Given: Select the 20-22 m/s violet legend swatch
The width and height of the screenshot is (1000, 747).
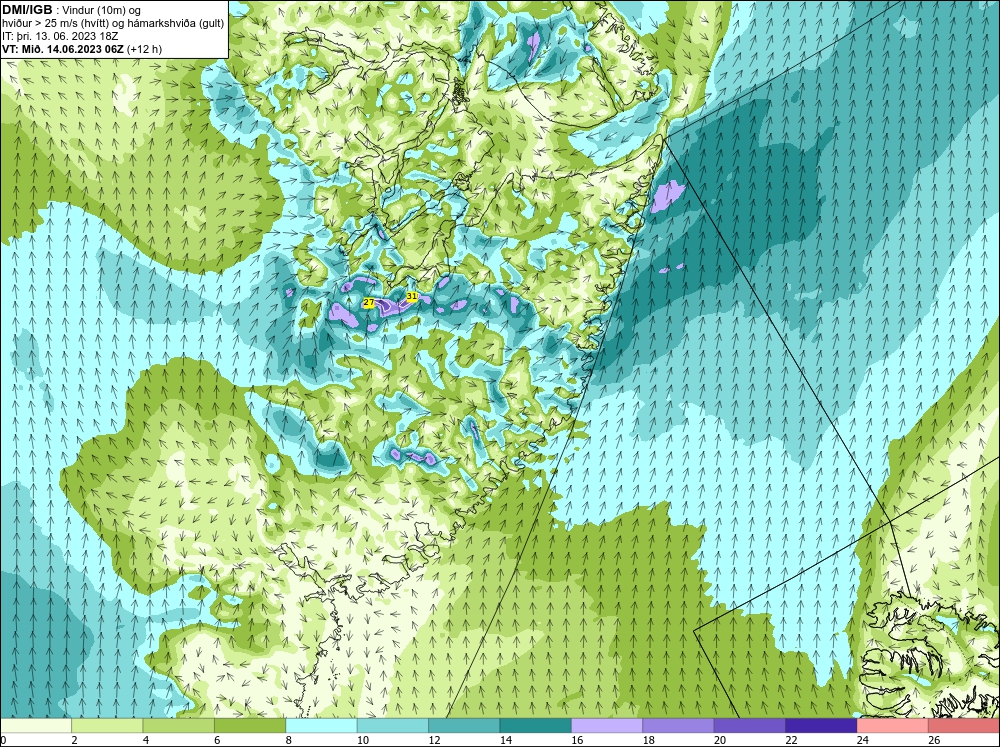Looking at the screenshot, I should [x=750, y=725].
